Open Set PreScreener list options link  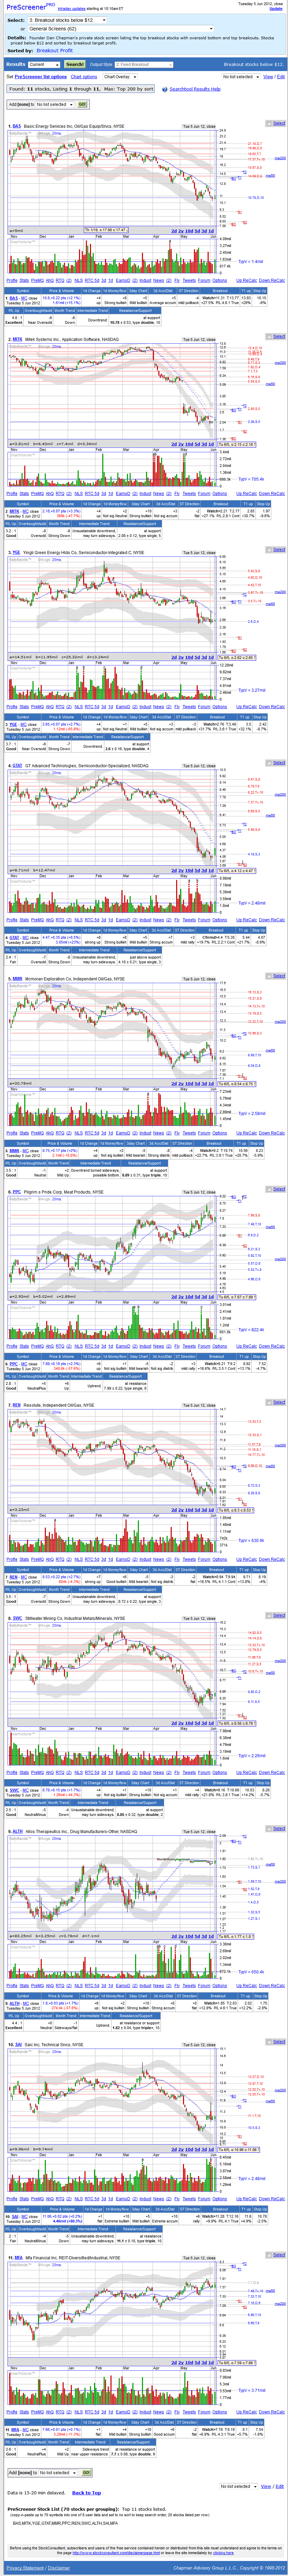tap(41, 77)
